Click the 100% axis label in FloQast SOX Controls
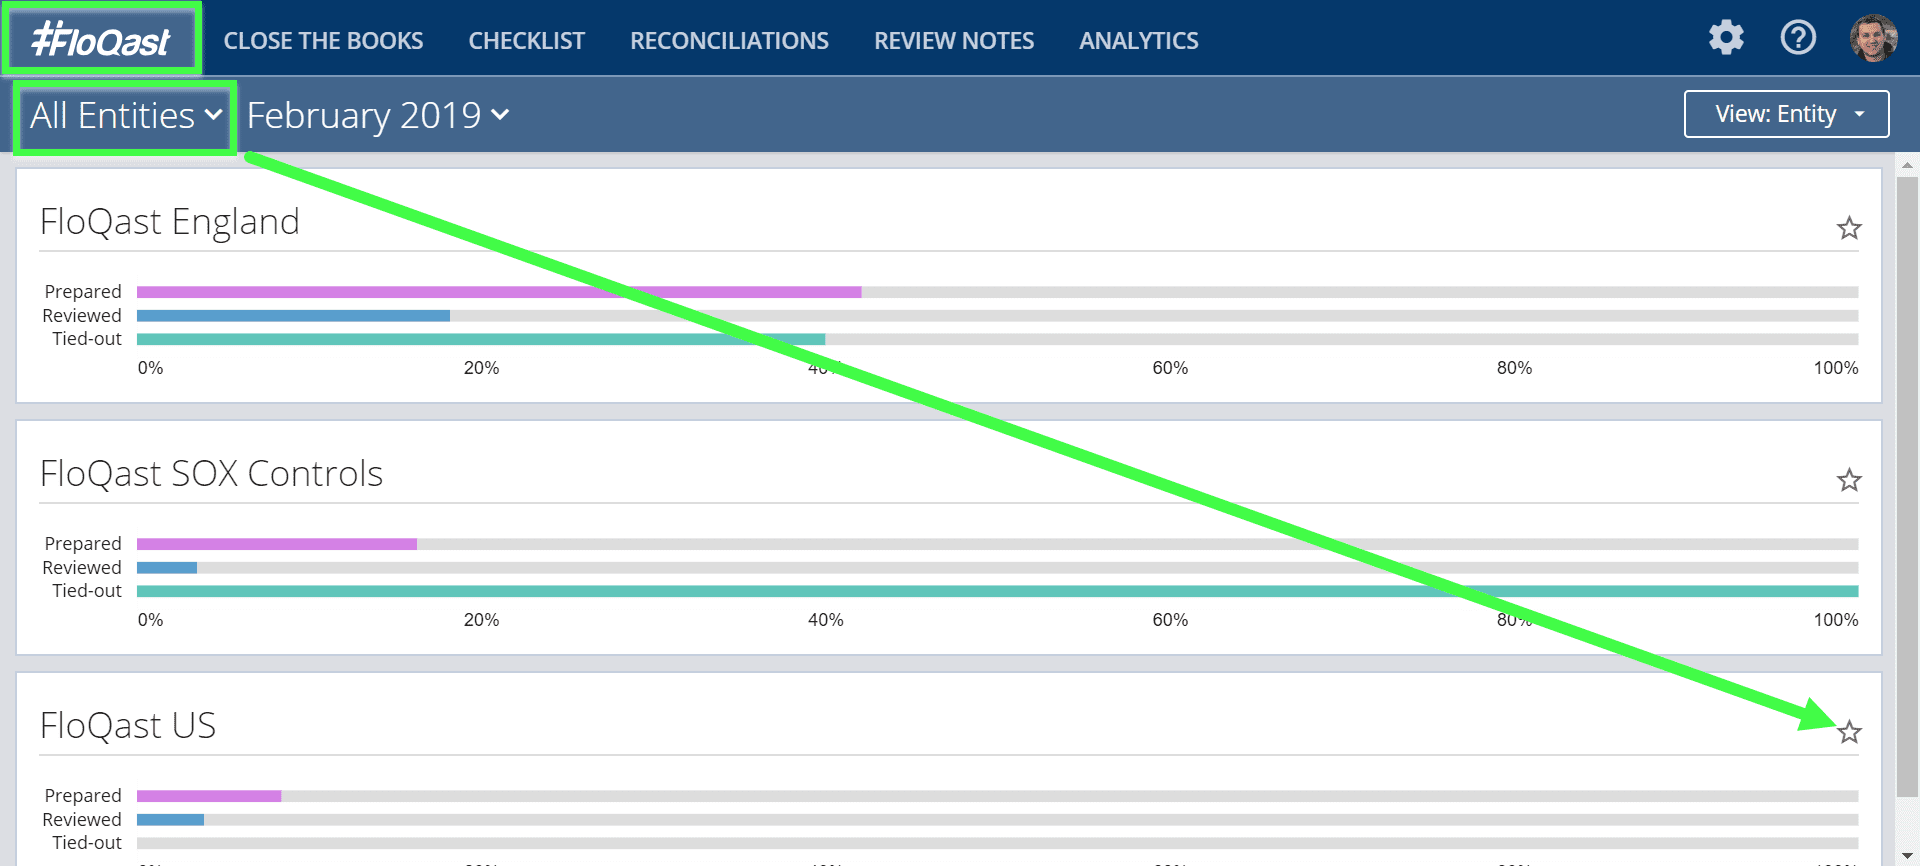The image size is (1920, 866). point(1836,620)
